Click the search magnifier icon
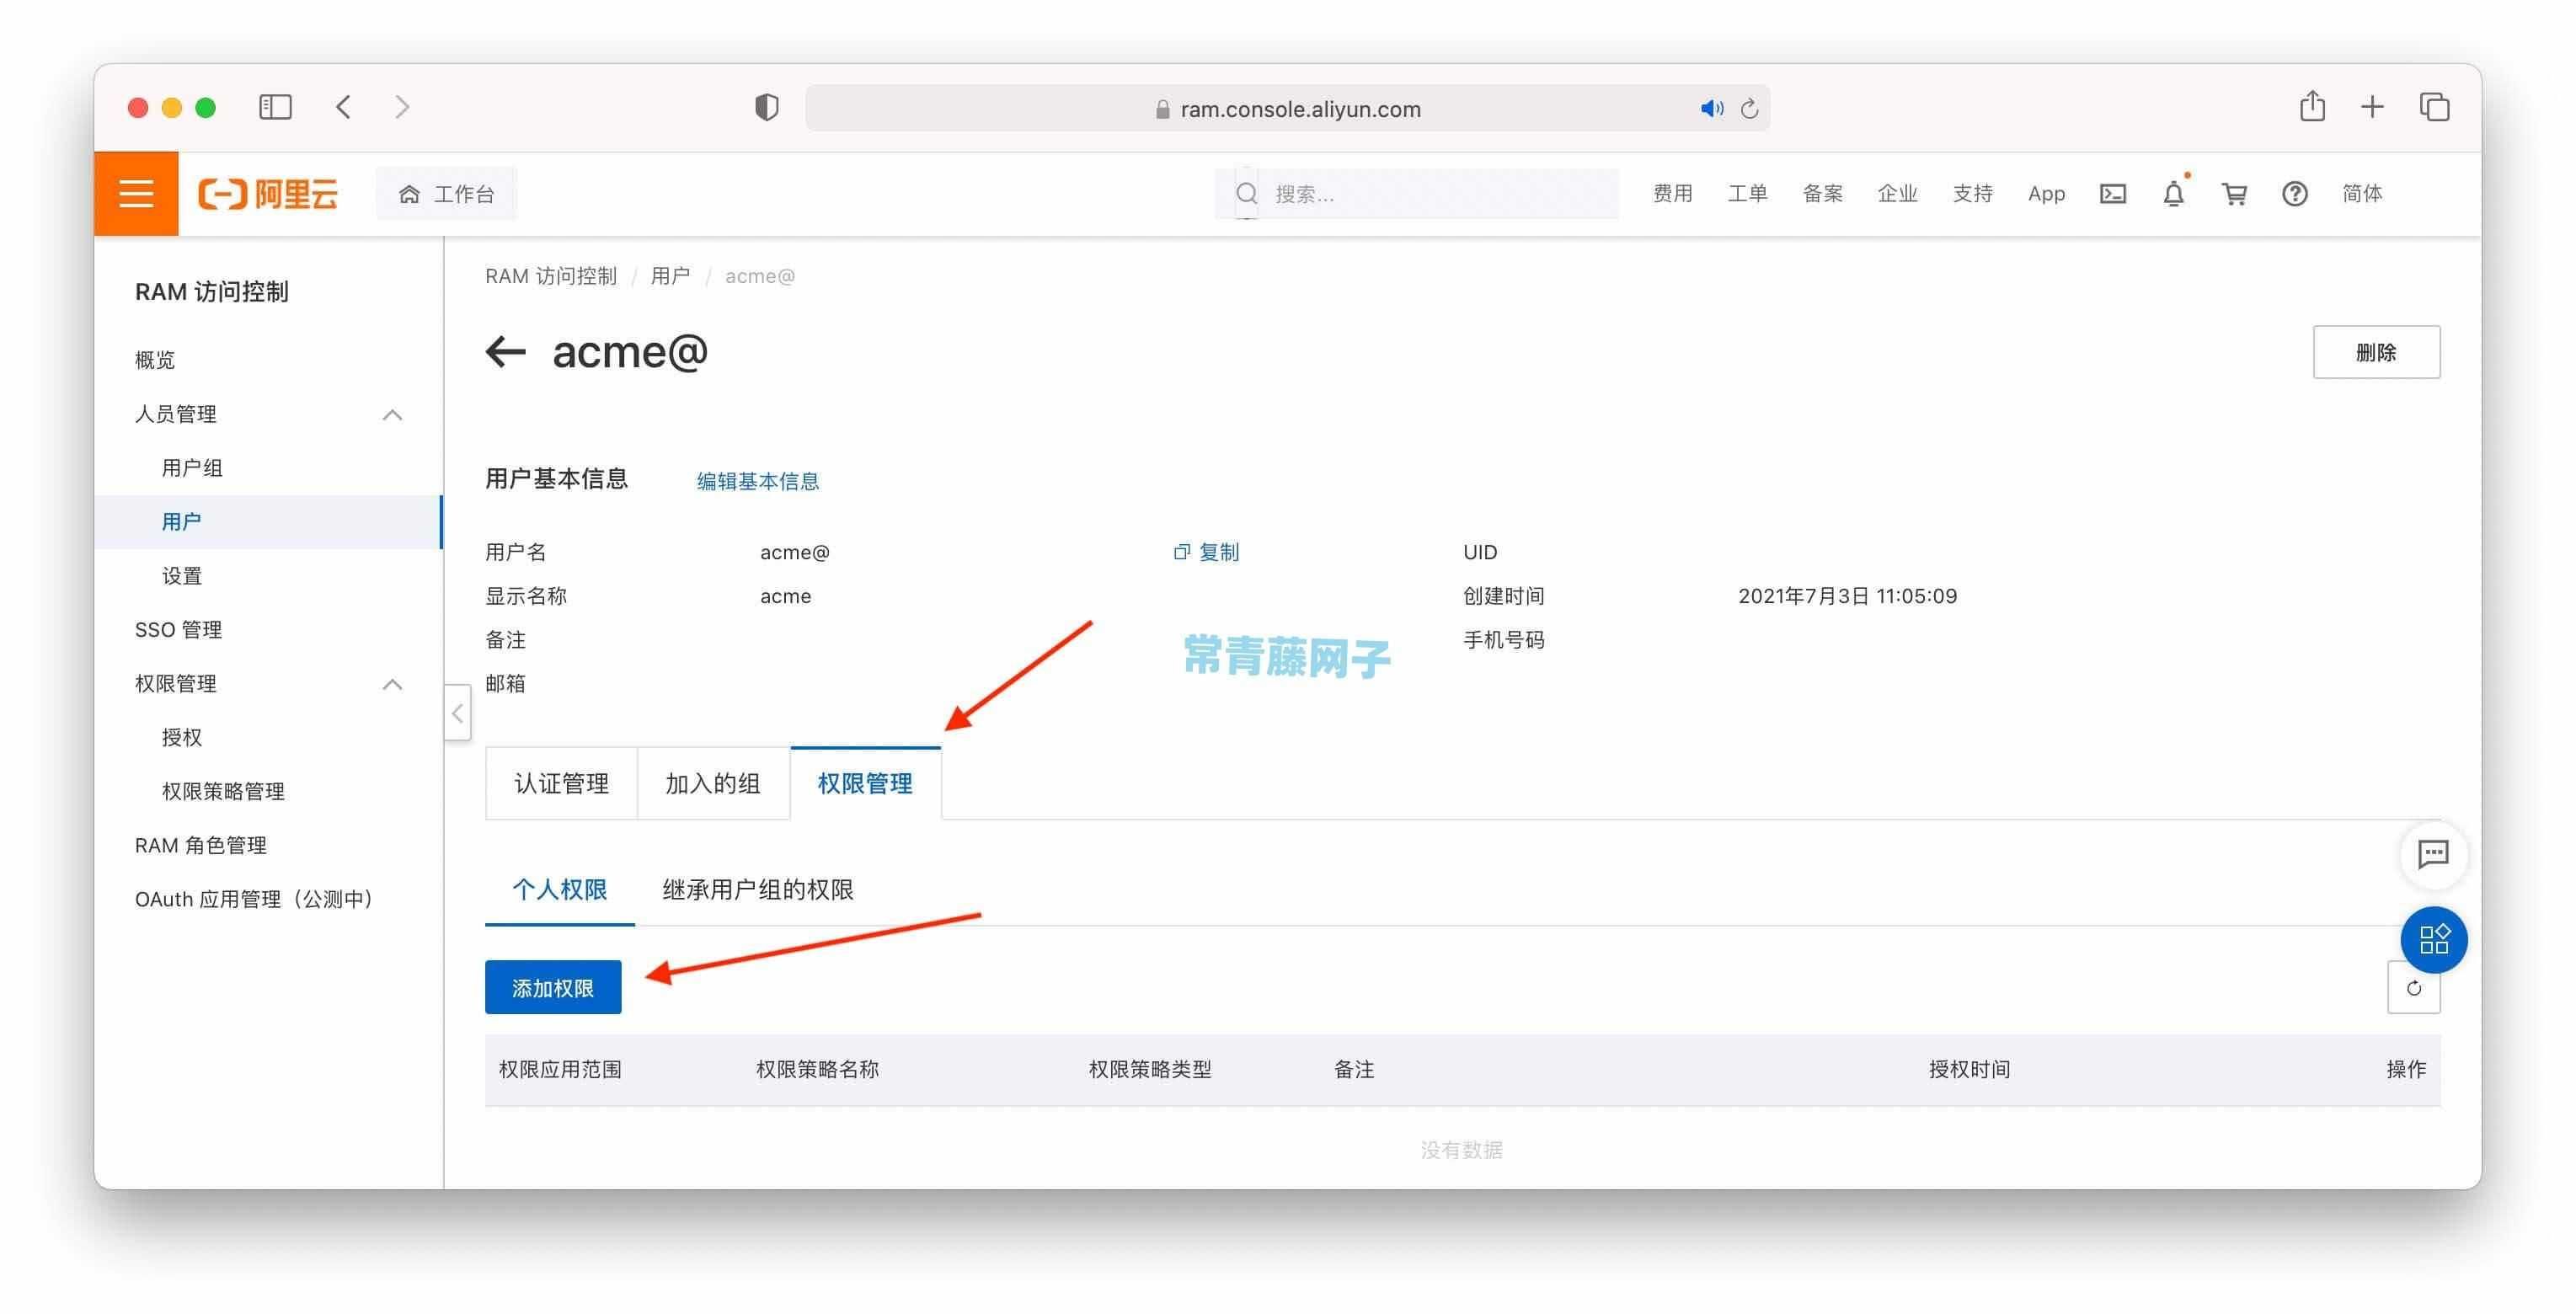 point(1246,194)
